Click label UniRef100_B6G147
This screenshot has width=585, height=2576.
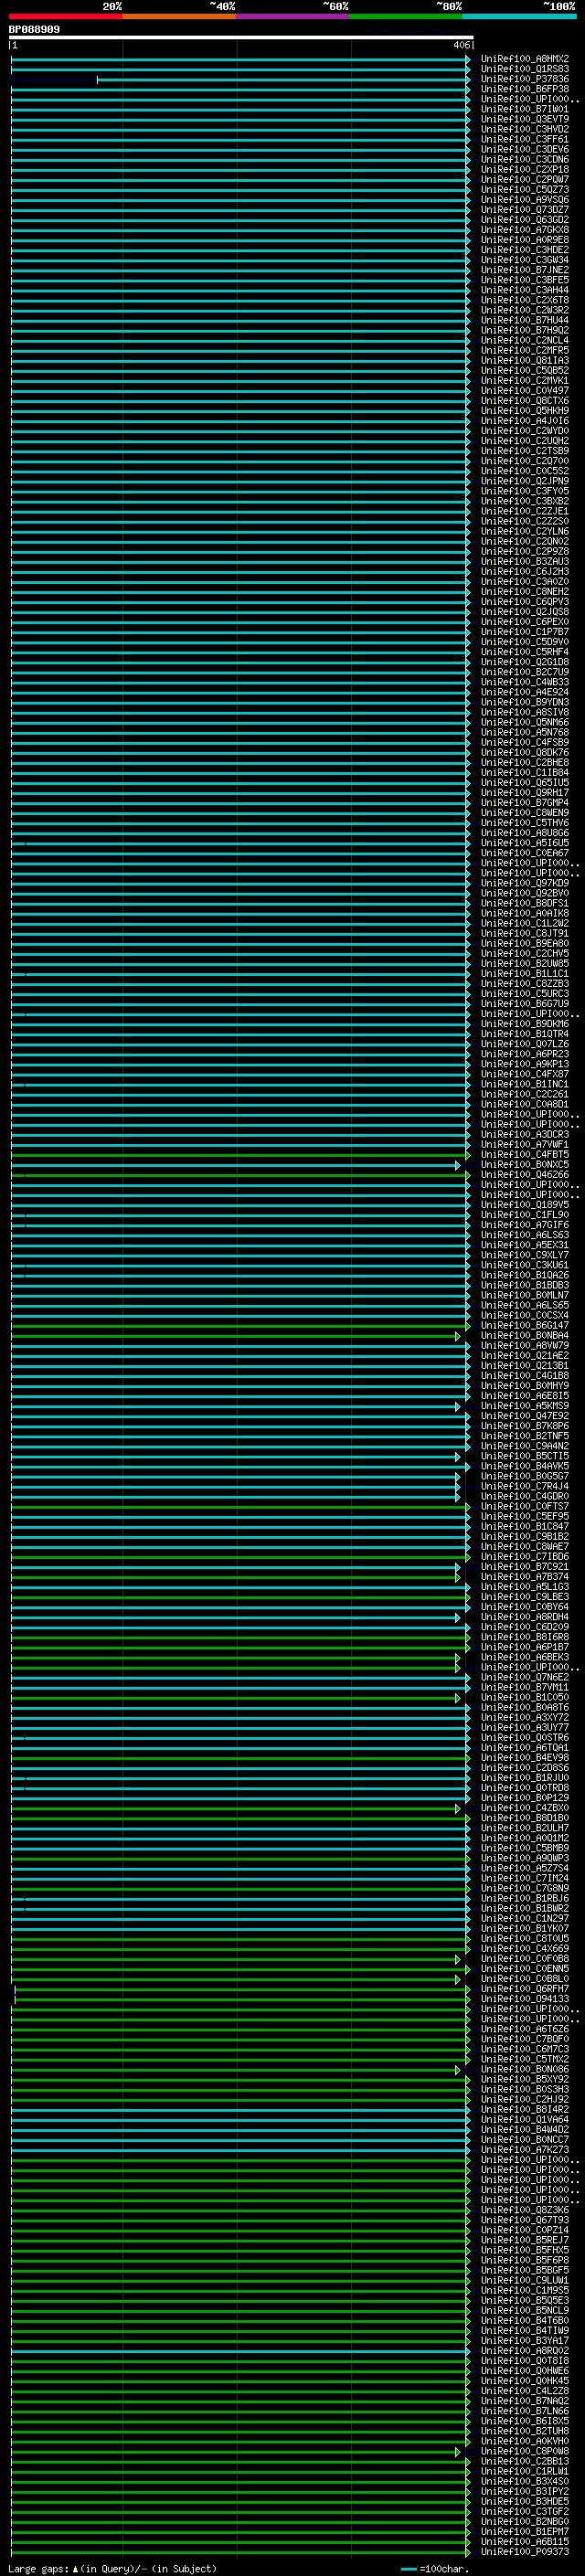tap(525, 1325)
